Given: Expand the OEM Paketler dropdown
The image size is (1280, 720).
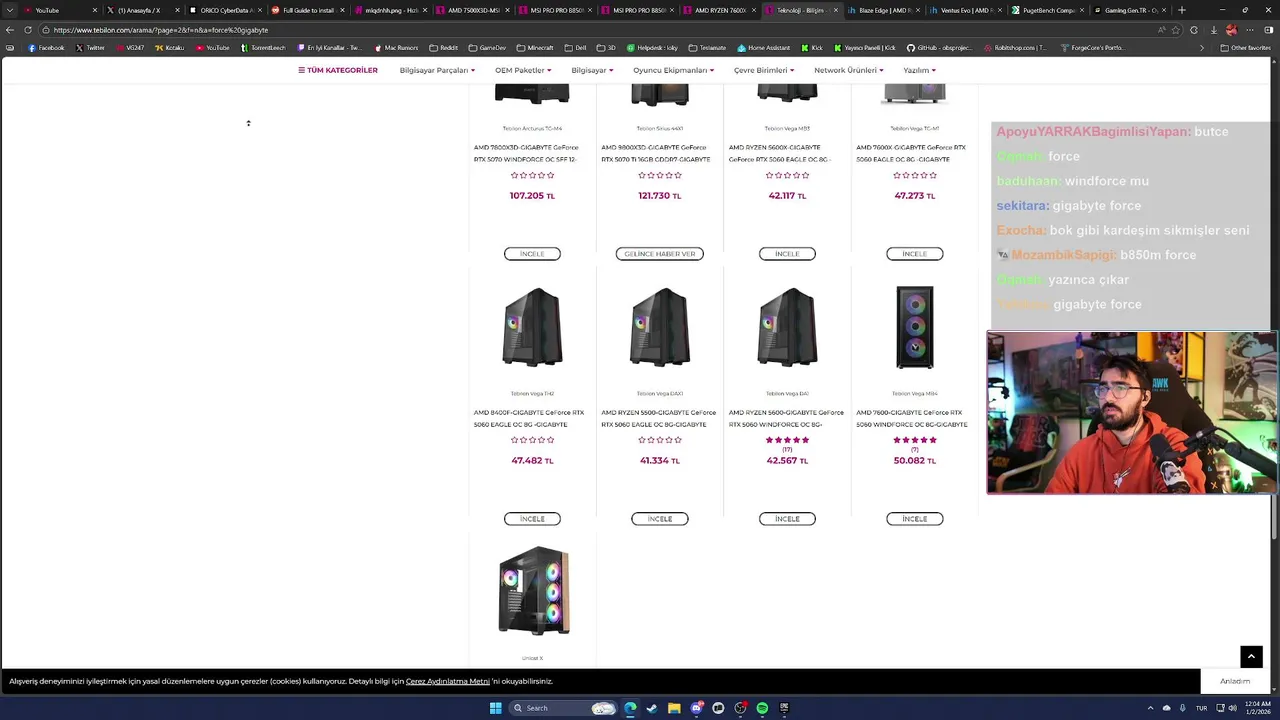Looking at the screenshot, I should (x=523, y=70).
